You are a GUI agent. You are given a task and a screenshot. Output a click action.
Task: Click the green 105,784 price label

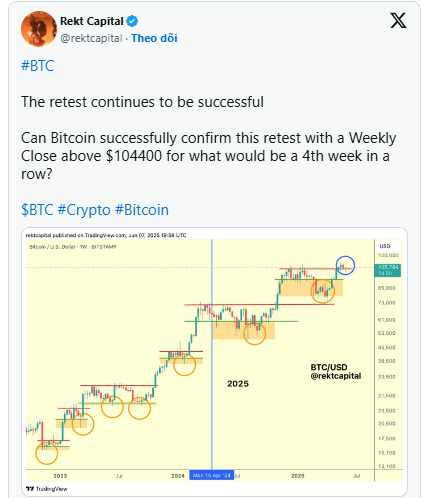(x=388, y=270)
